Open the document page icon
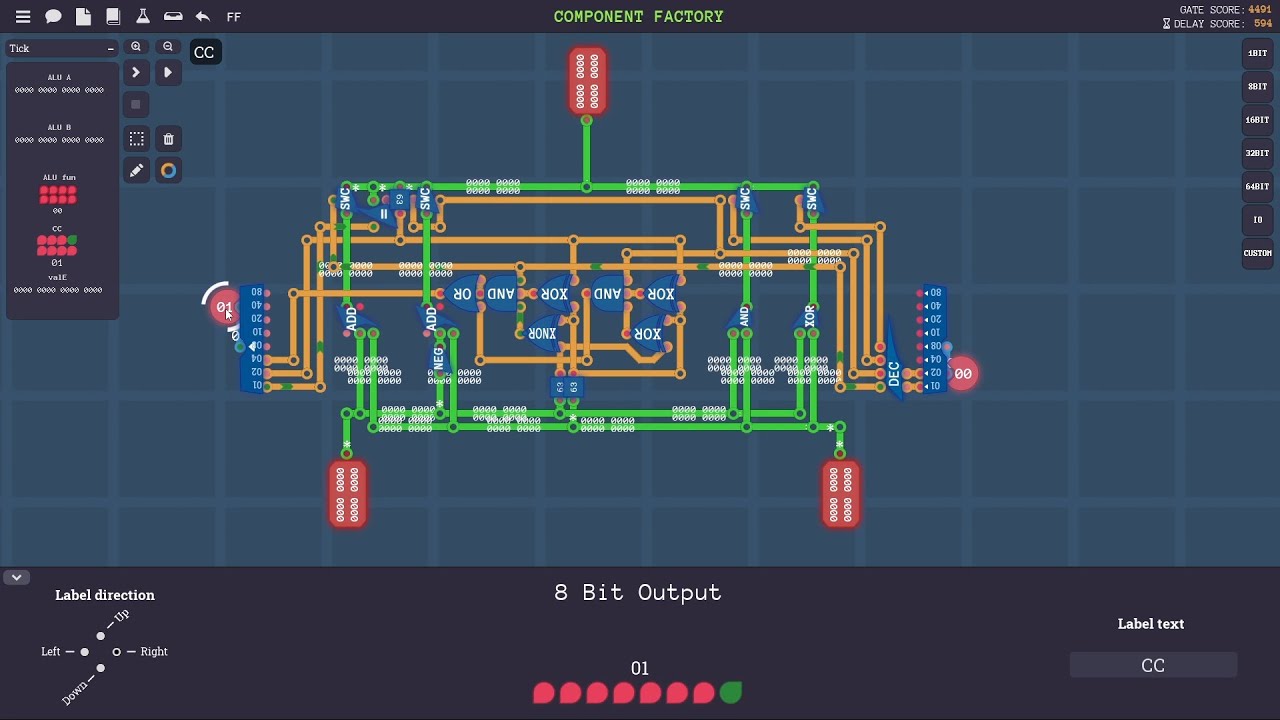Screen dimensions: 1280x720 click(x=83, y=17)
